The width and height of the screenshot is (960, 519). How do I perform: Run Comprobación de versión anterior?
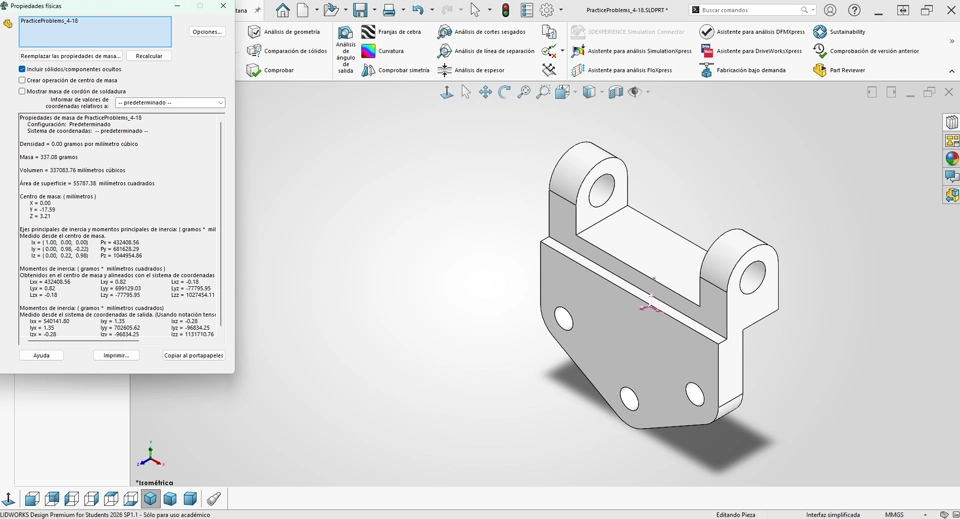tap(866, 51)
